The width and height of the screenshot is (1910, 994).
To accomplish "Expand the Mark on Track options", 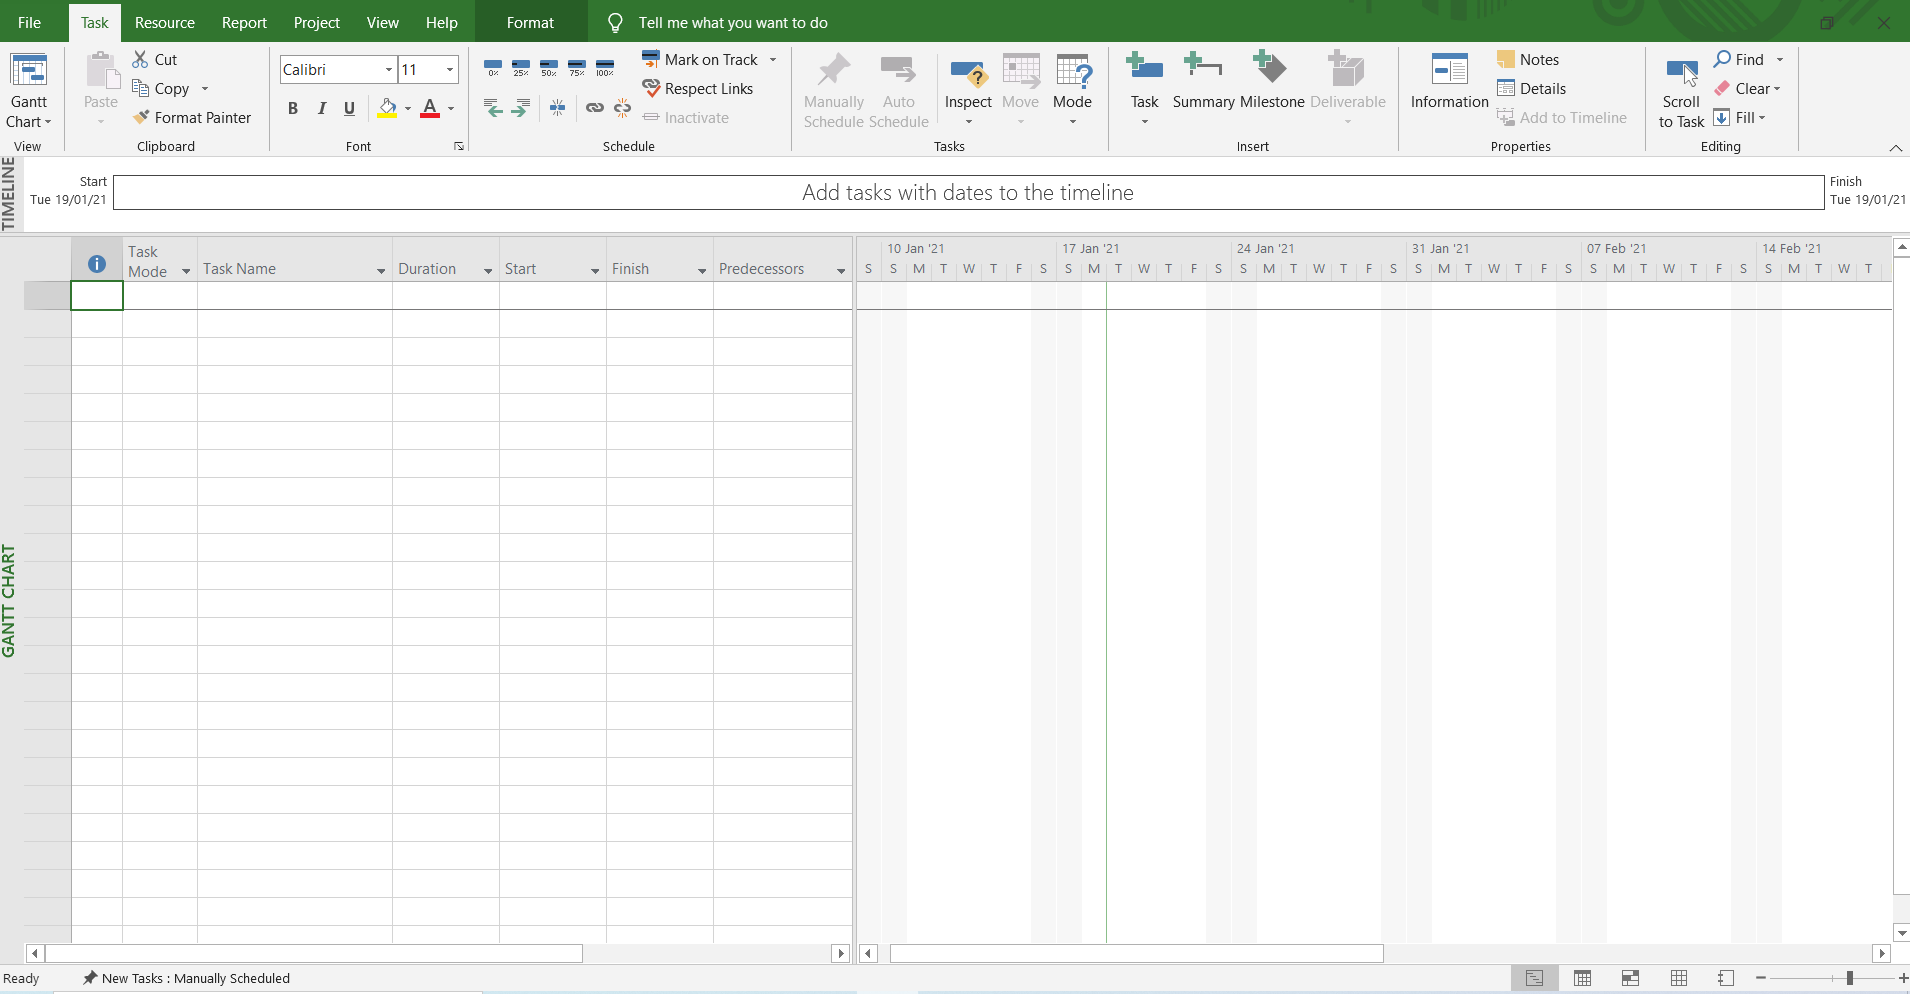I will 773,59.
